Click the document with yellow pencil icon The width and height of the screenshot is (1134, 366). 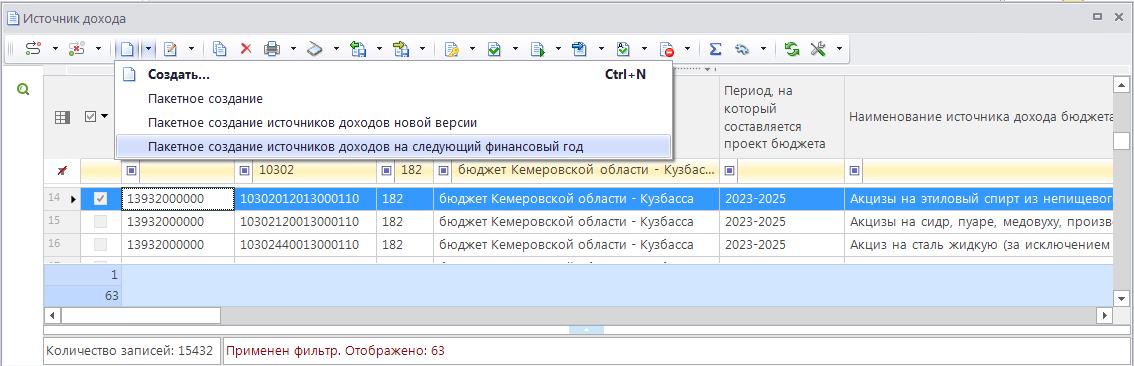pyautogui.click(x=452, y=49)
